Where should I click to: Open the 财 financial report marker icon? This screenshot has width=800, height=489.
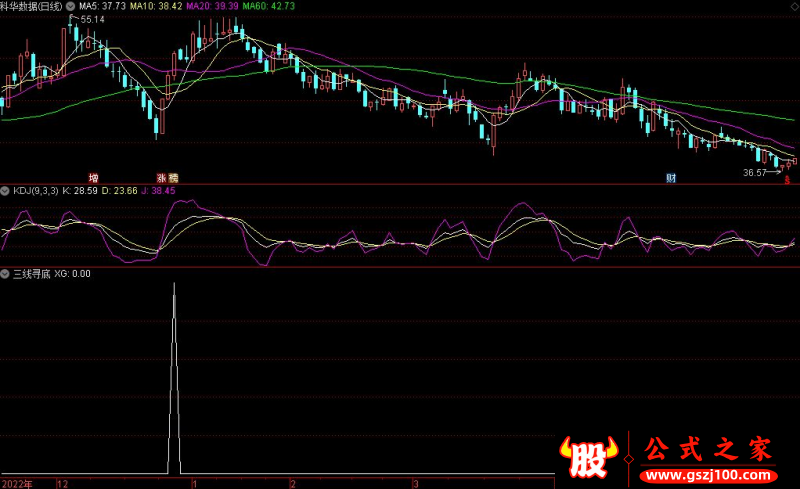coord(671,178)
